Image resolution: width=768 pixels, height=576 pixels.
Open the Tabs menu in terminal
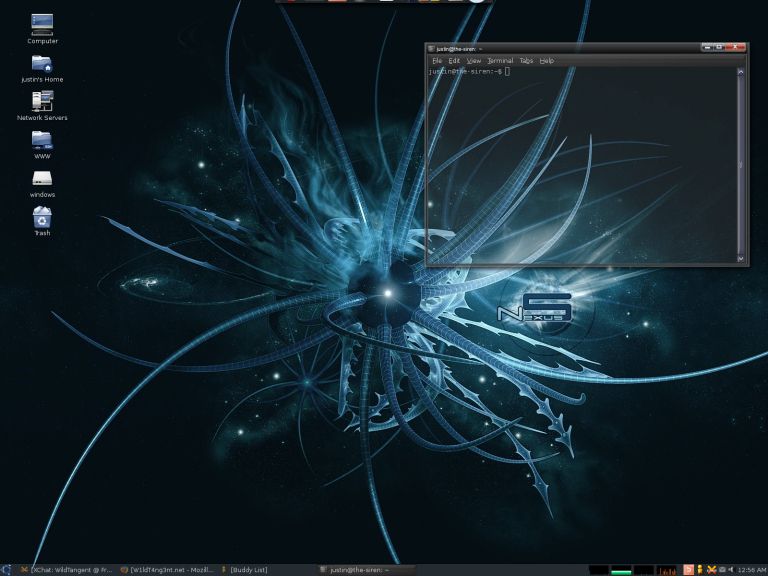[526, 61]
